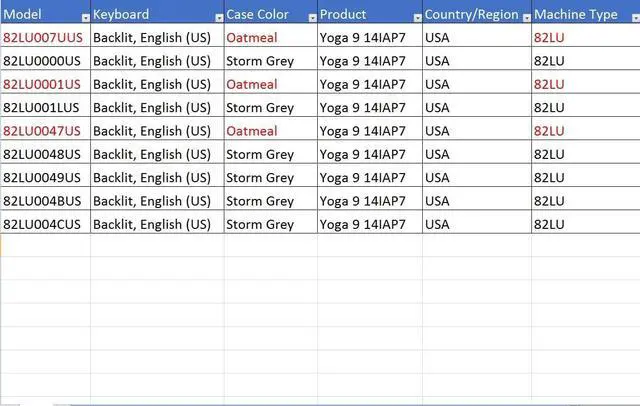Open the Country/Region filter dropdown
Viewport: 640px width, 406px height.
(527, 18)
